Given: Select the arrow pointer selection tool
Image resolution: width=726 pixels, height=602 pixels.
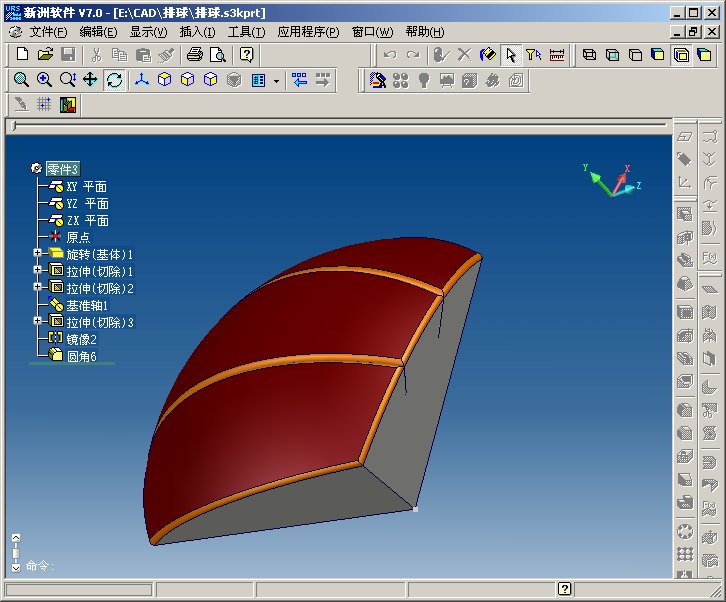Looking at the screenshot, I should point(511,55).
